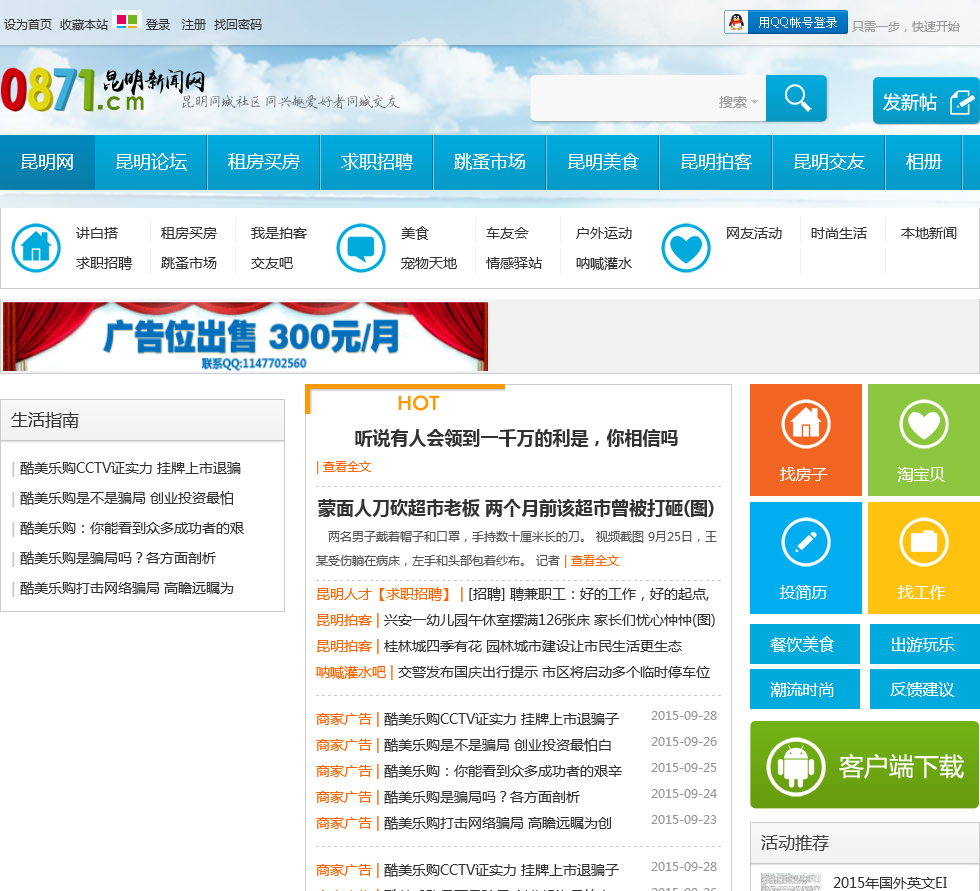Click the colorful squares icon before 登录
The height and width of the screenshot is (891, 980).
[127, 22]
